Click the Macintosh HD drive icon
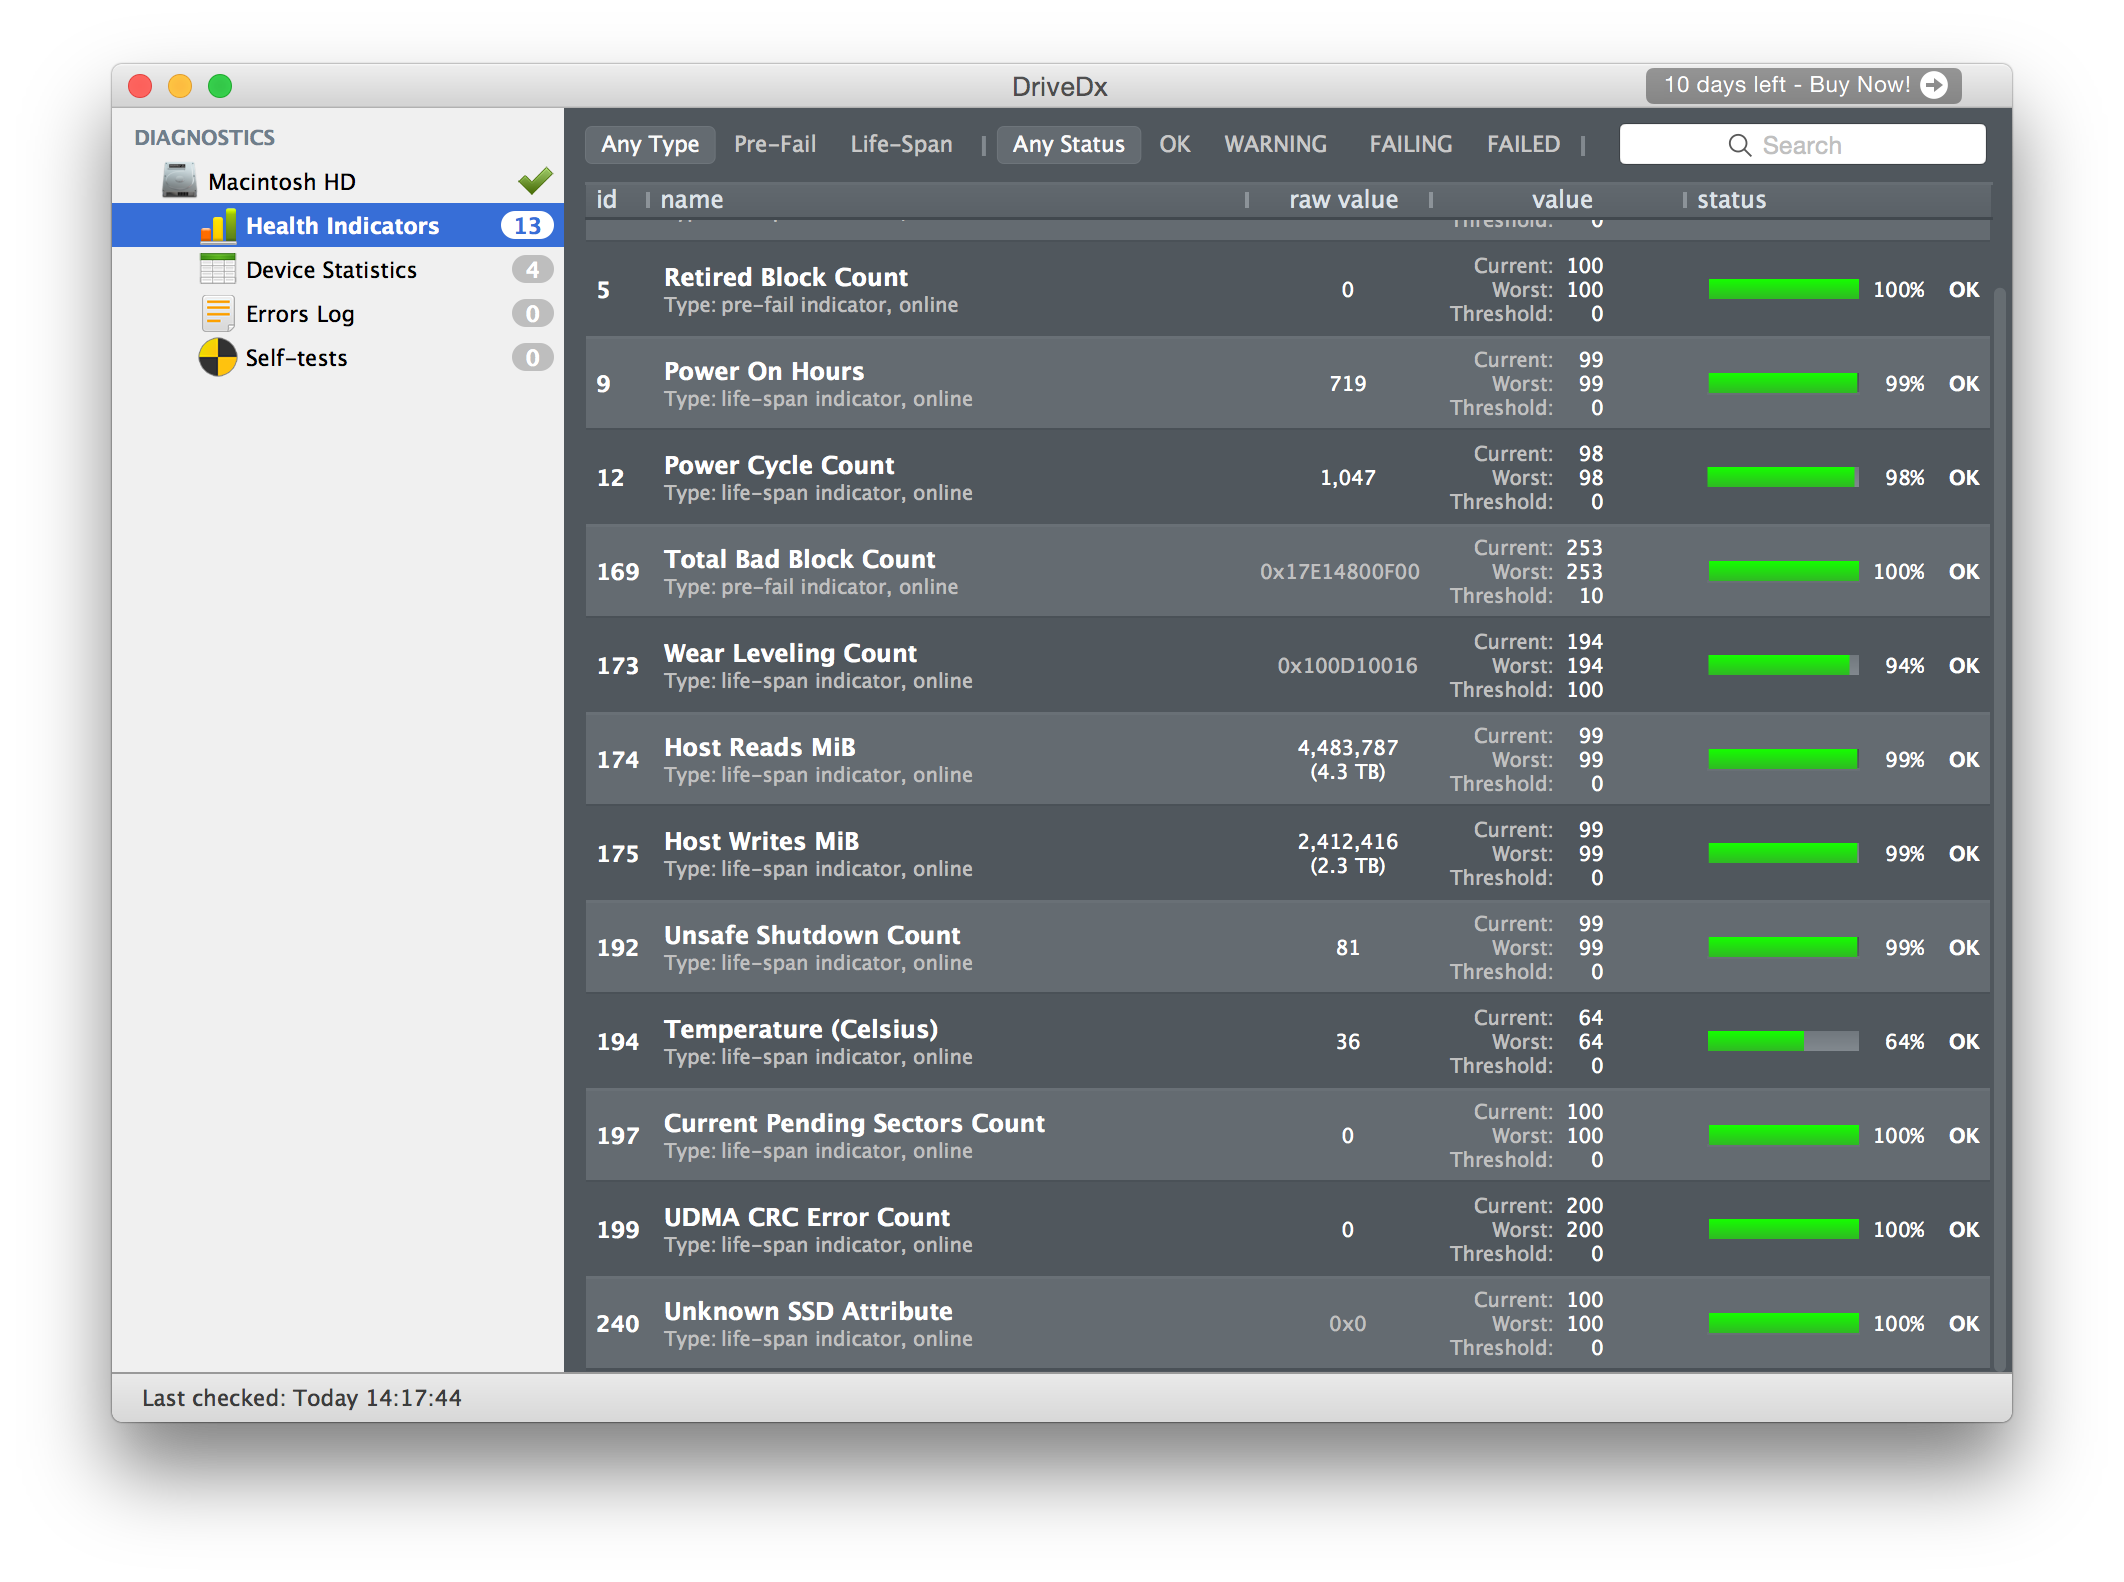2124x1582 pixels. (180, 181)
